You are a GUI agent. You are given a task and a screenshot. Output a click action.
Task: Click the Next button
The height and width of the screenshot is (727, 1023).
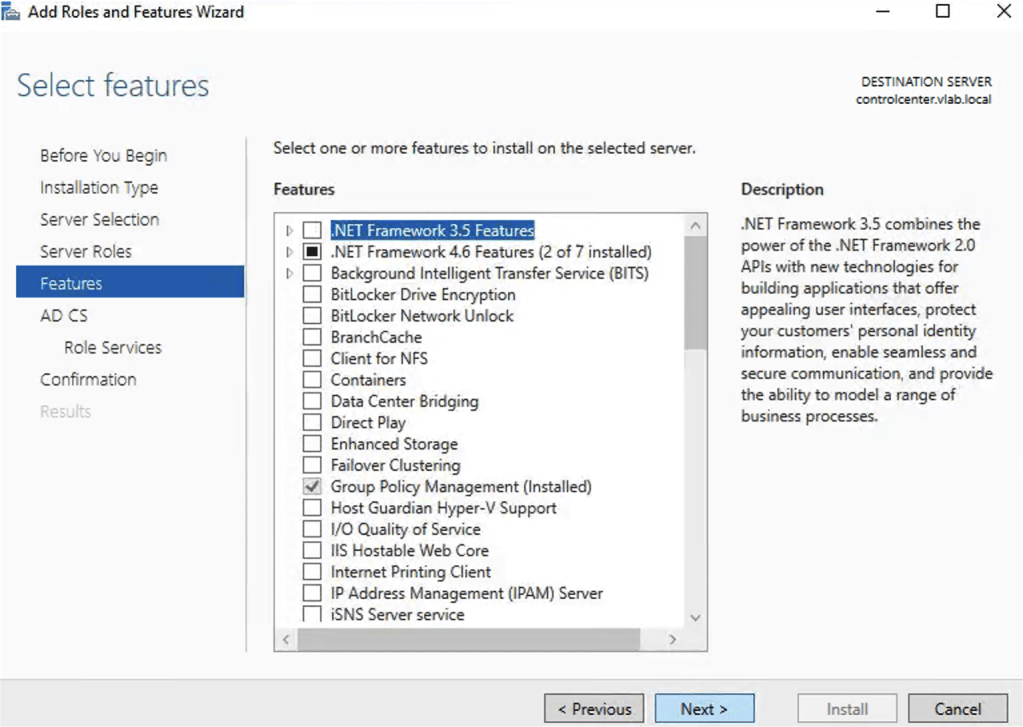click(x=704, y=709)
